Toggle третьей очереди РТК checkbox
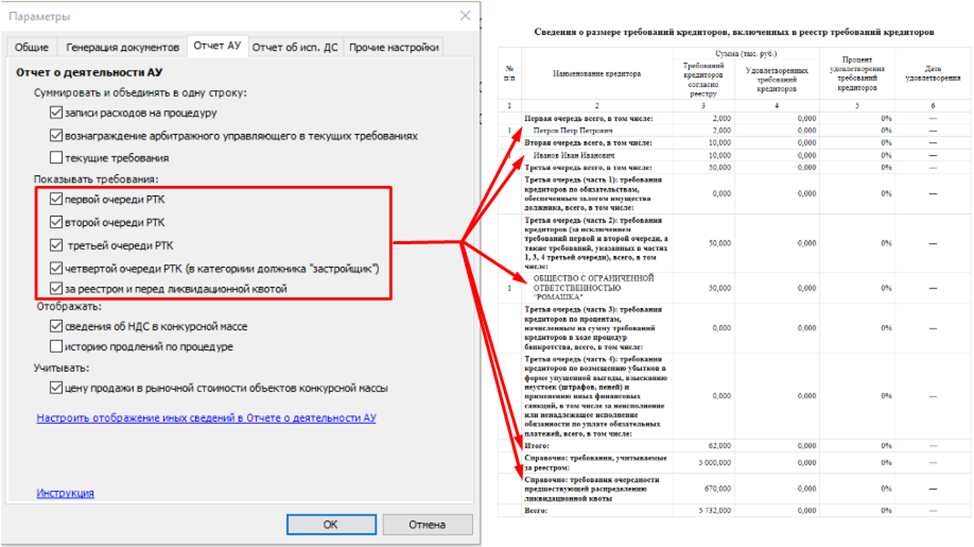The height and width of the screenshot is (547, 974). point(56,245)
